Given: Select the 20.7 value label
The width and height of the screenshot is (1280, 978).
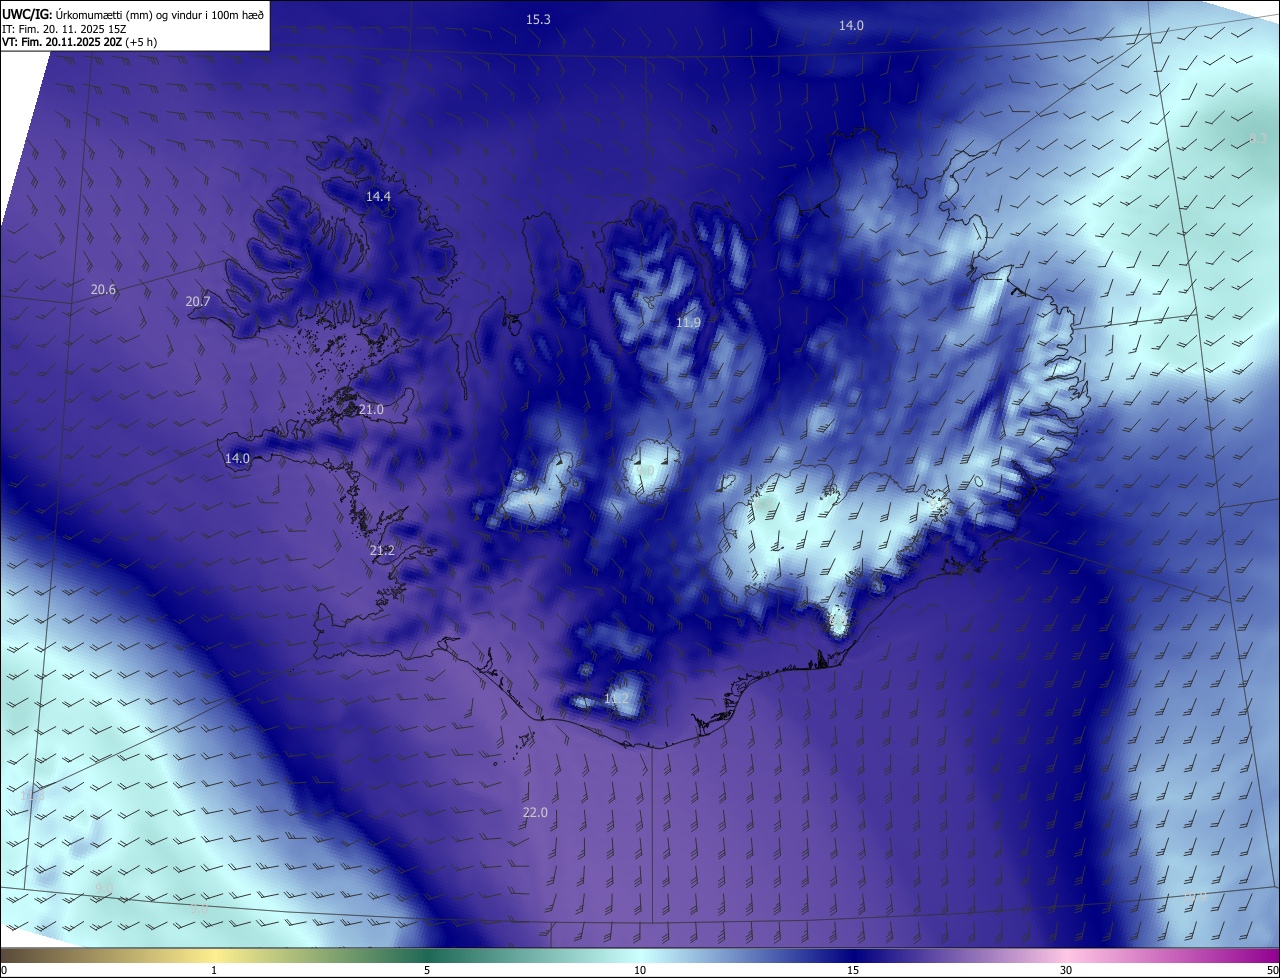Looking at the screenshot, I should coord(198,301).
